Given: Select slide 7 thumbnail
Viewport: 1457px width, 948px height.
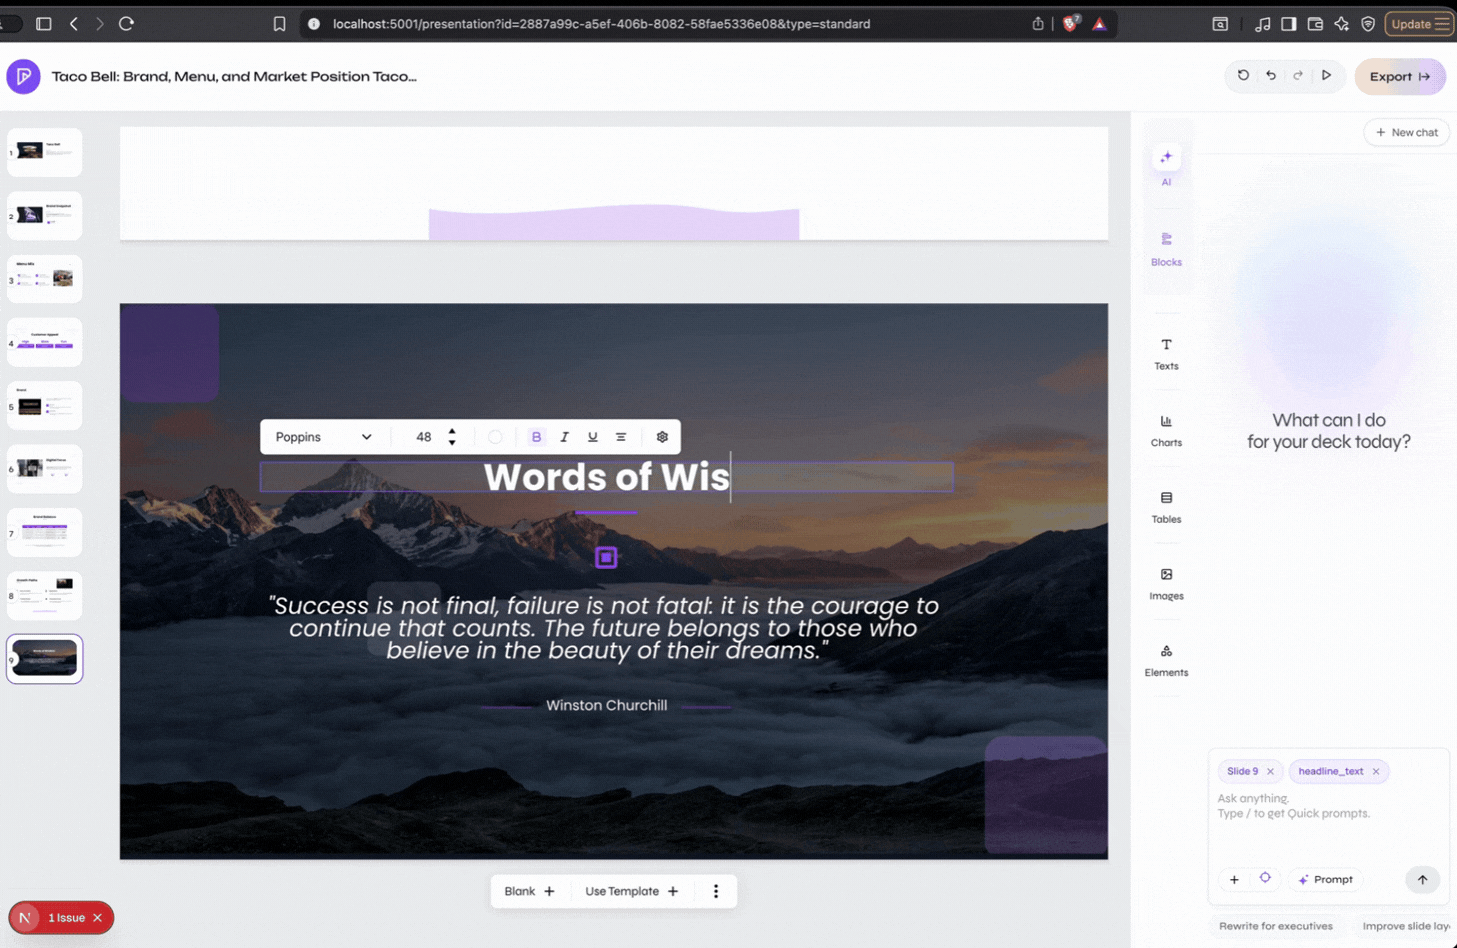Looking at the screenshot, I should (x=45, y=532).
